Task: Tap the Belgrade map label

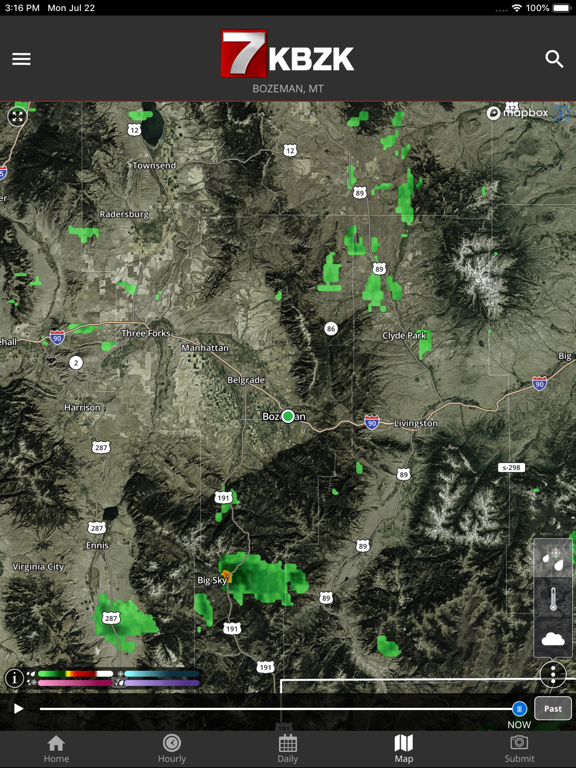Action: coord(246,380)
